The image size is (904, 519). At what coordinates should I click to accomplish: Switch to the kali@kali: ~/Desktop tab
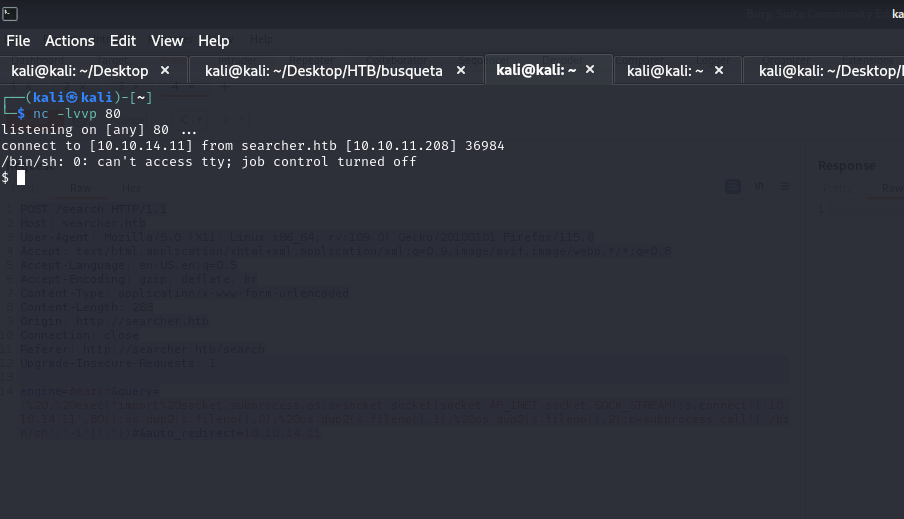click(80, 71)
